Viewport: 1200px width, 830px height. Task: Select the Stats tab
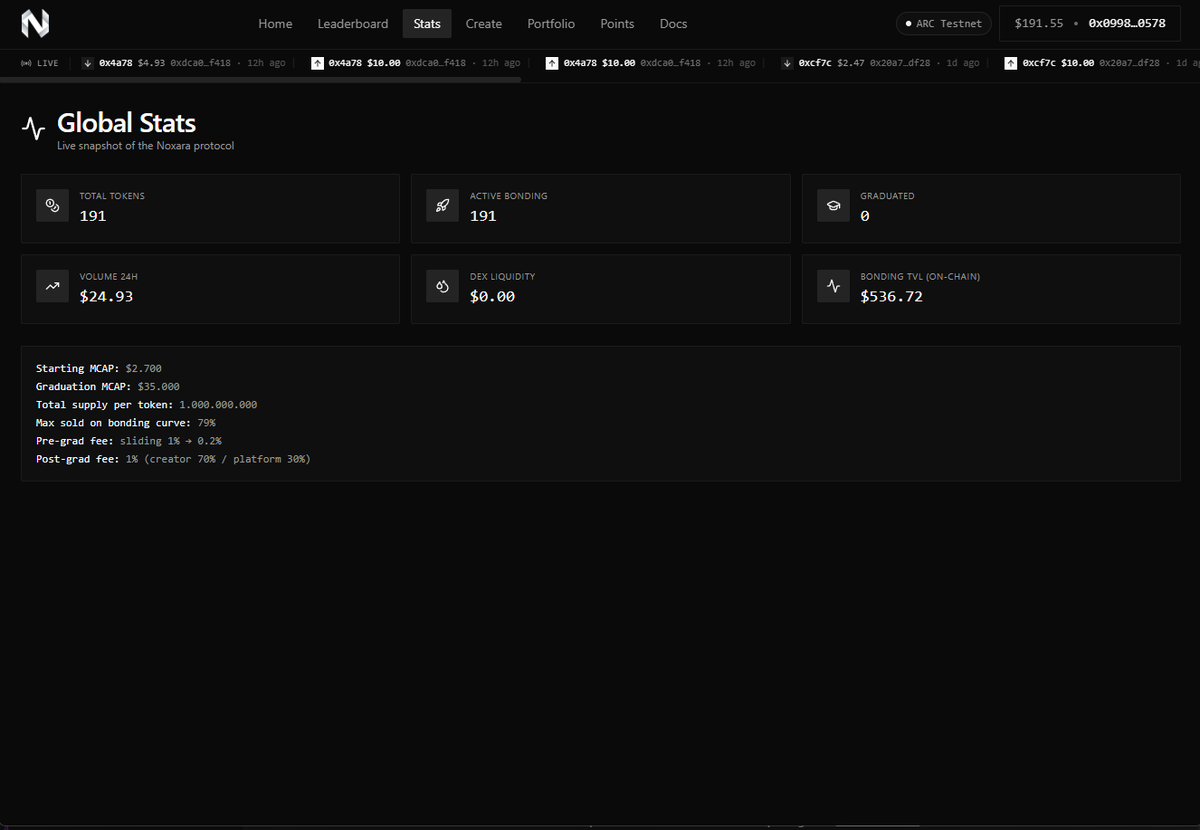coord(427,23)
